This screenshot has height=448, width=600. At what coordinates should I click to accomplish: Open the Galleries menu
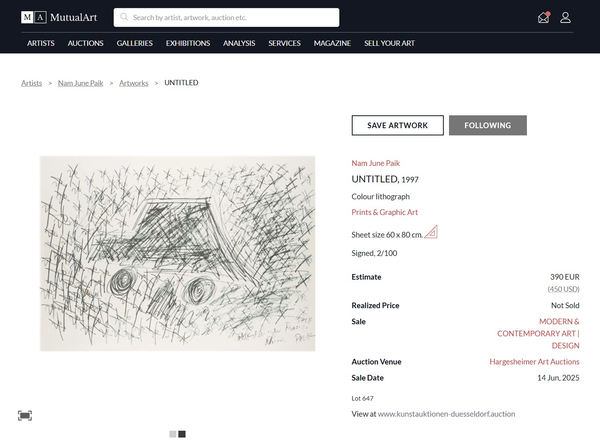(135, 43)
